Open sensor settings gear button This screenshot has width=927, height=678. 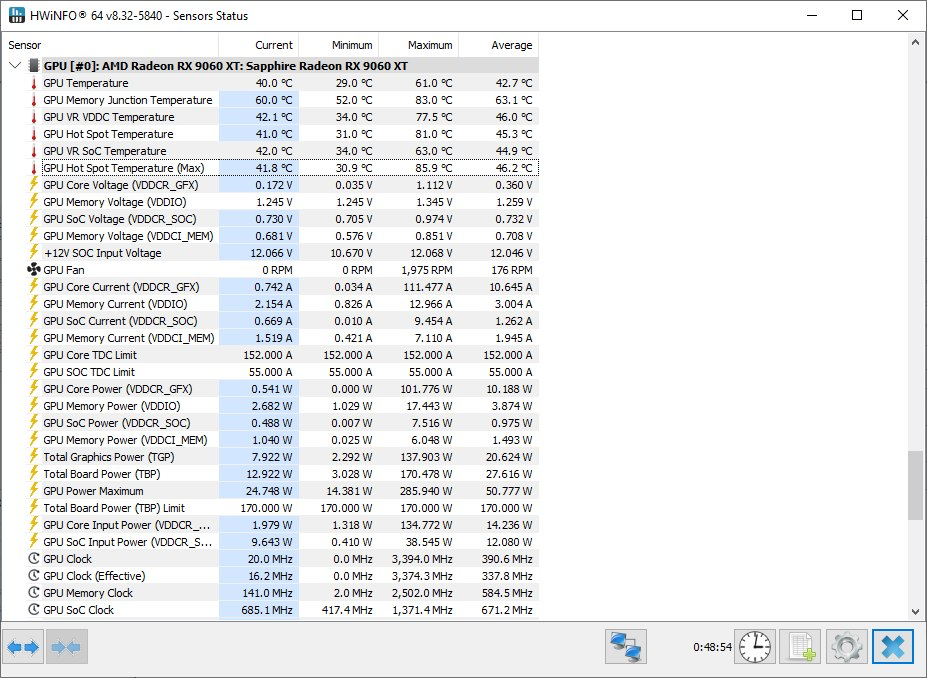click(847, 647)
